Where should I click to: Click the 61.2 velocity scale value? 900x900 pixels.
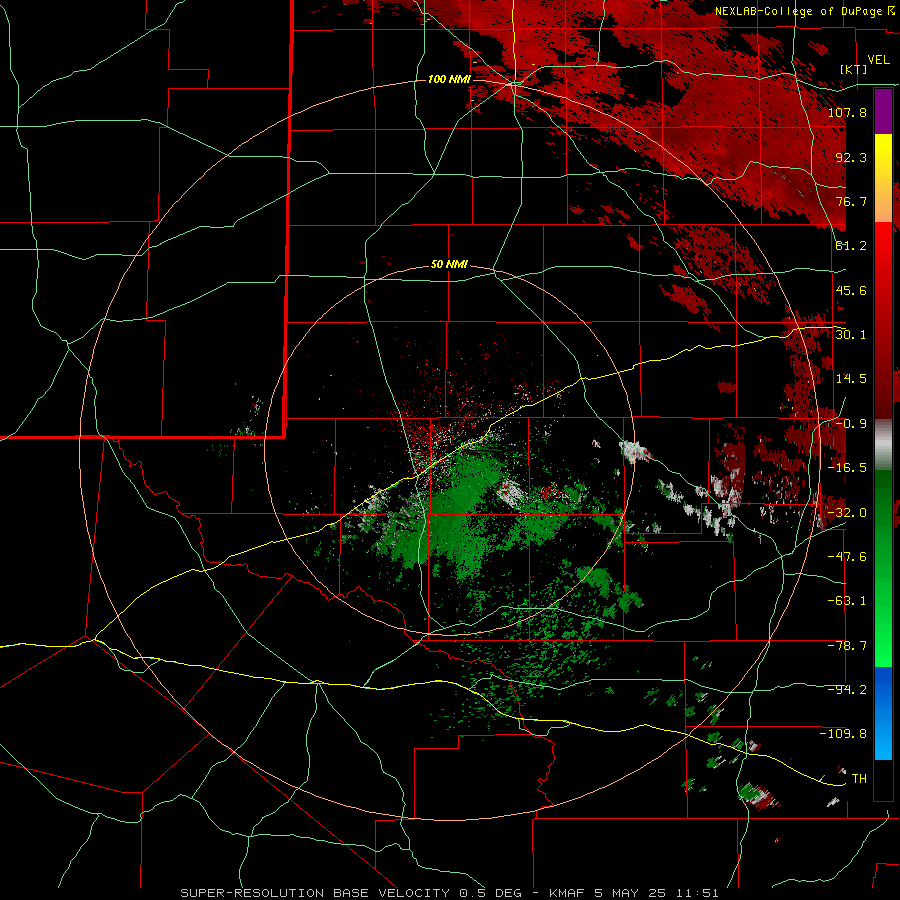(x=851, y=246)
